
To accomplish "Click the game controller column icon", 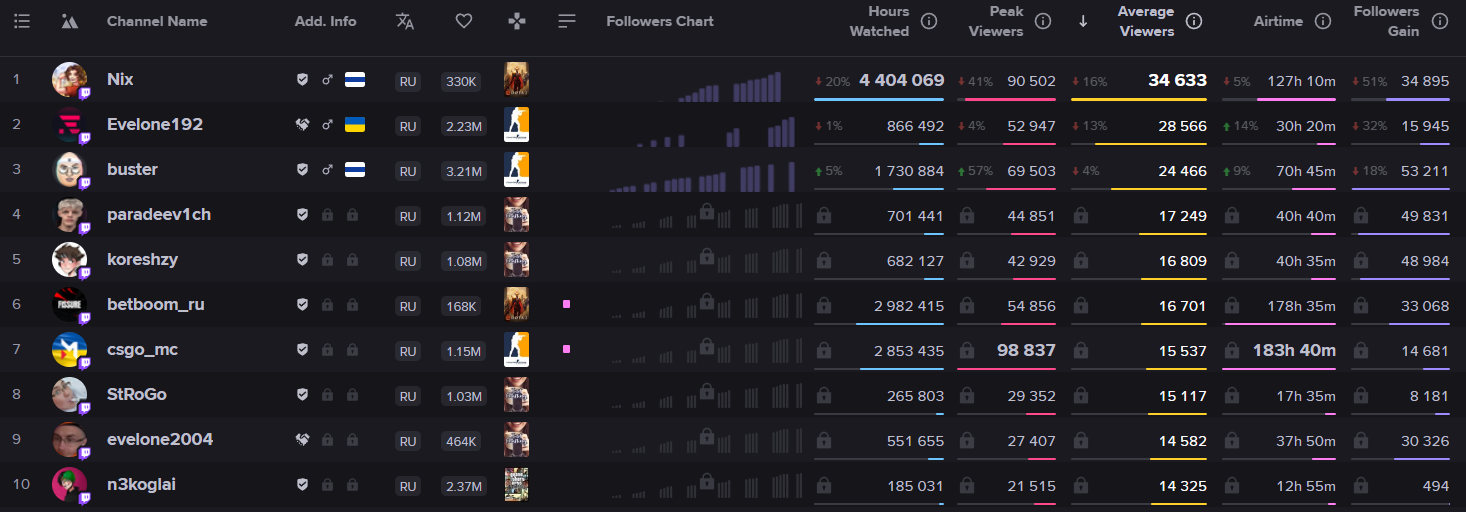I will [x=516, y=21].
